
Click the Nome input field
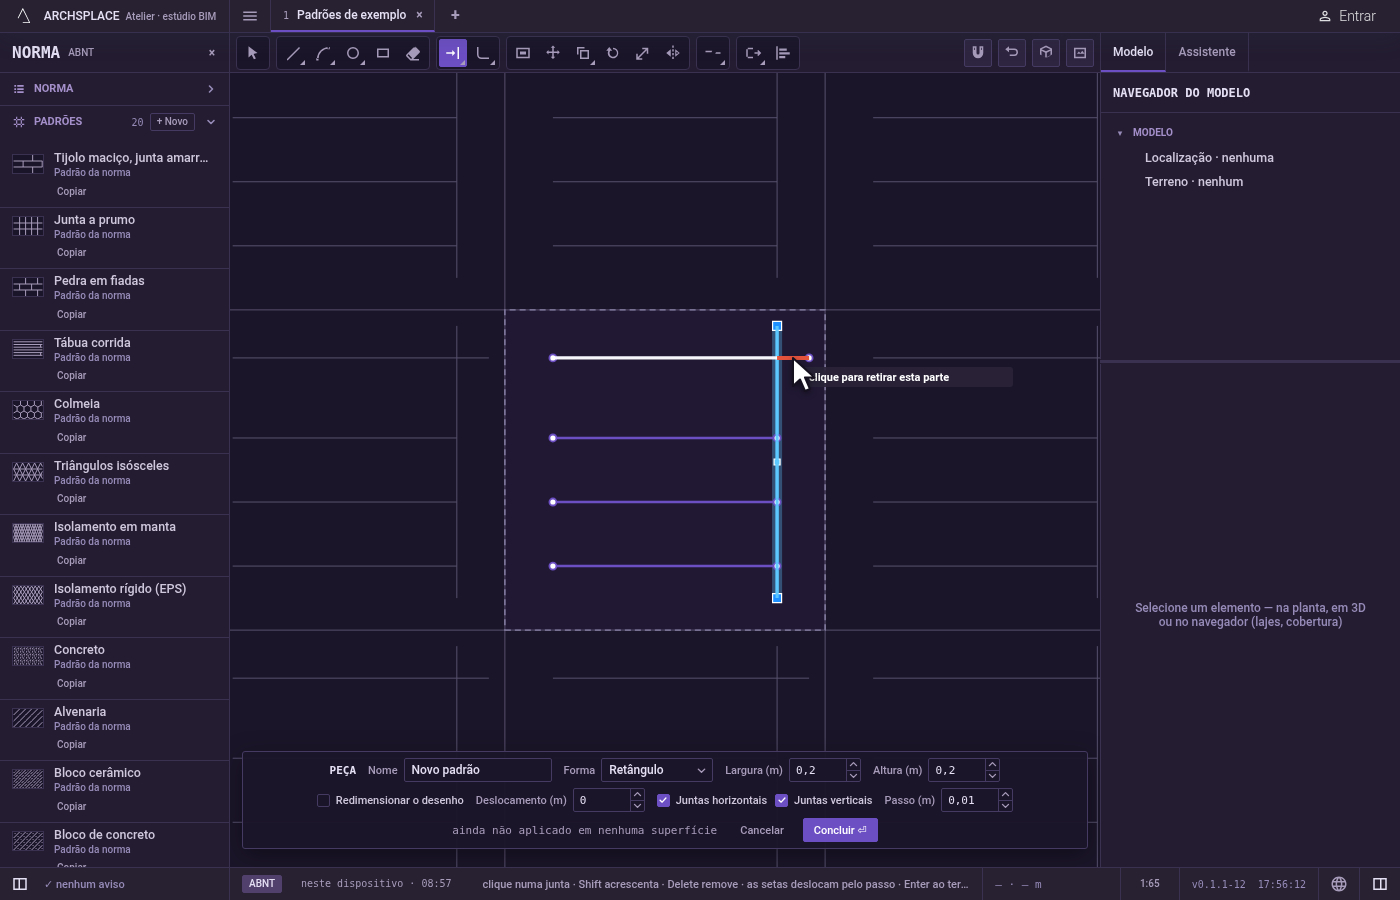point(478,770)
